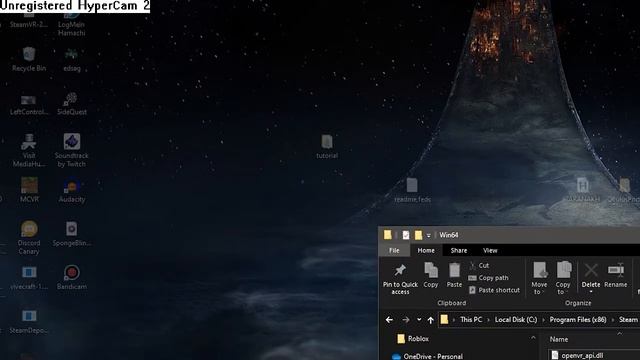
Task: Select the SteamDepo desktop icon
Action: (x=29, y=321)
